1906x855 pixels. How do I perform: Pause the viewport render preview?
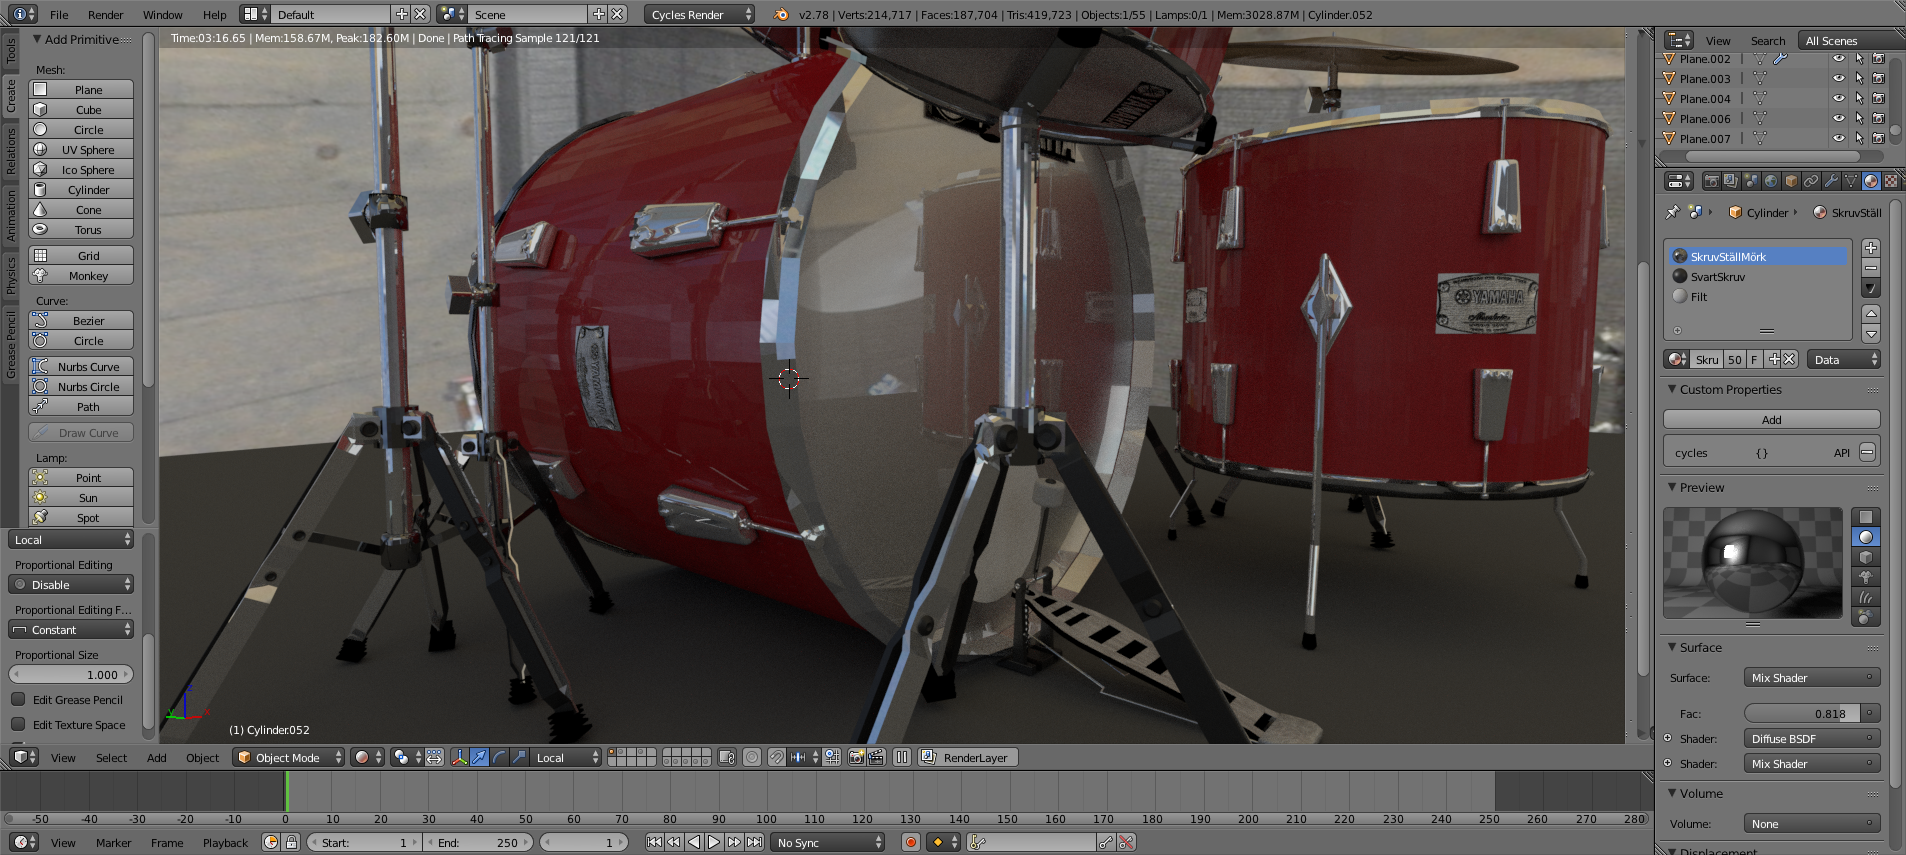coord(902,757)
